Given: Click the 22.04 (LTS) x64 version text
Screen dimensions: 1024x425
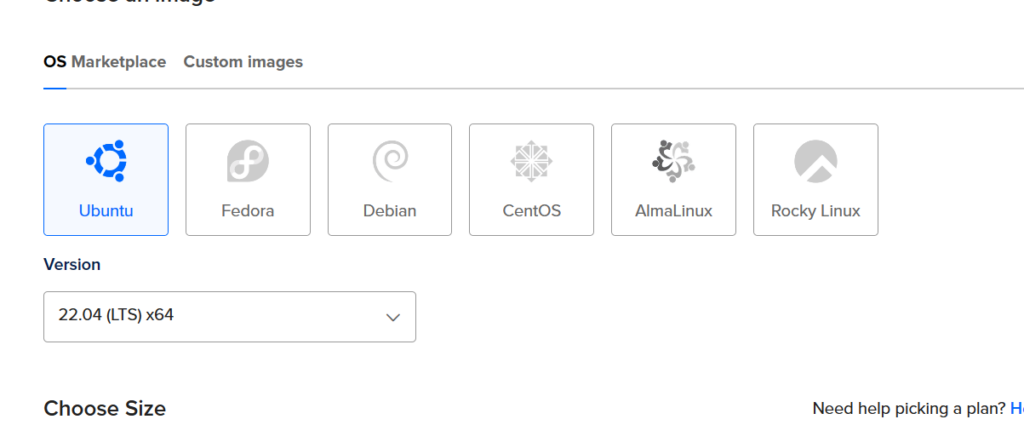Looking at the screenshot, I should (117, 316).
